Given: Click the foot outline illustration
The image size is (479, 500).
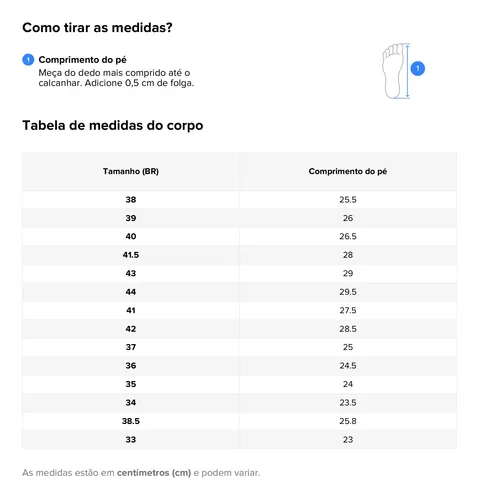Looking at the screenshot, I should (x=393, y=71).
